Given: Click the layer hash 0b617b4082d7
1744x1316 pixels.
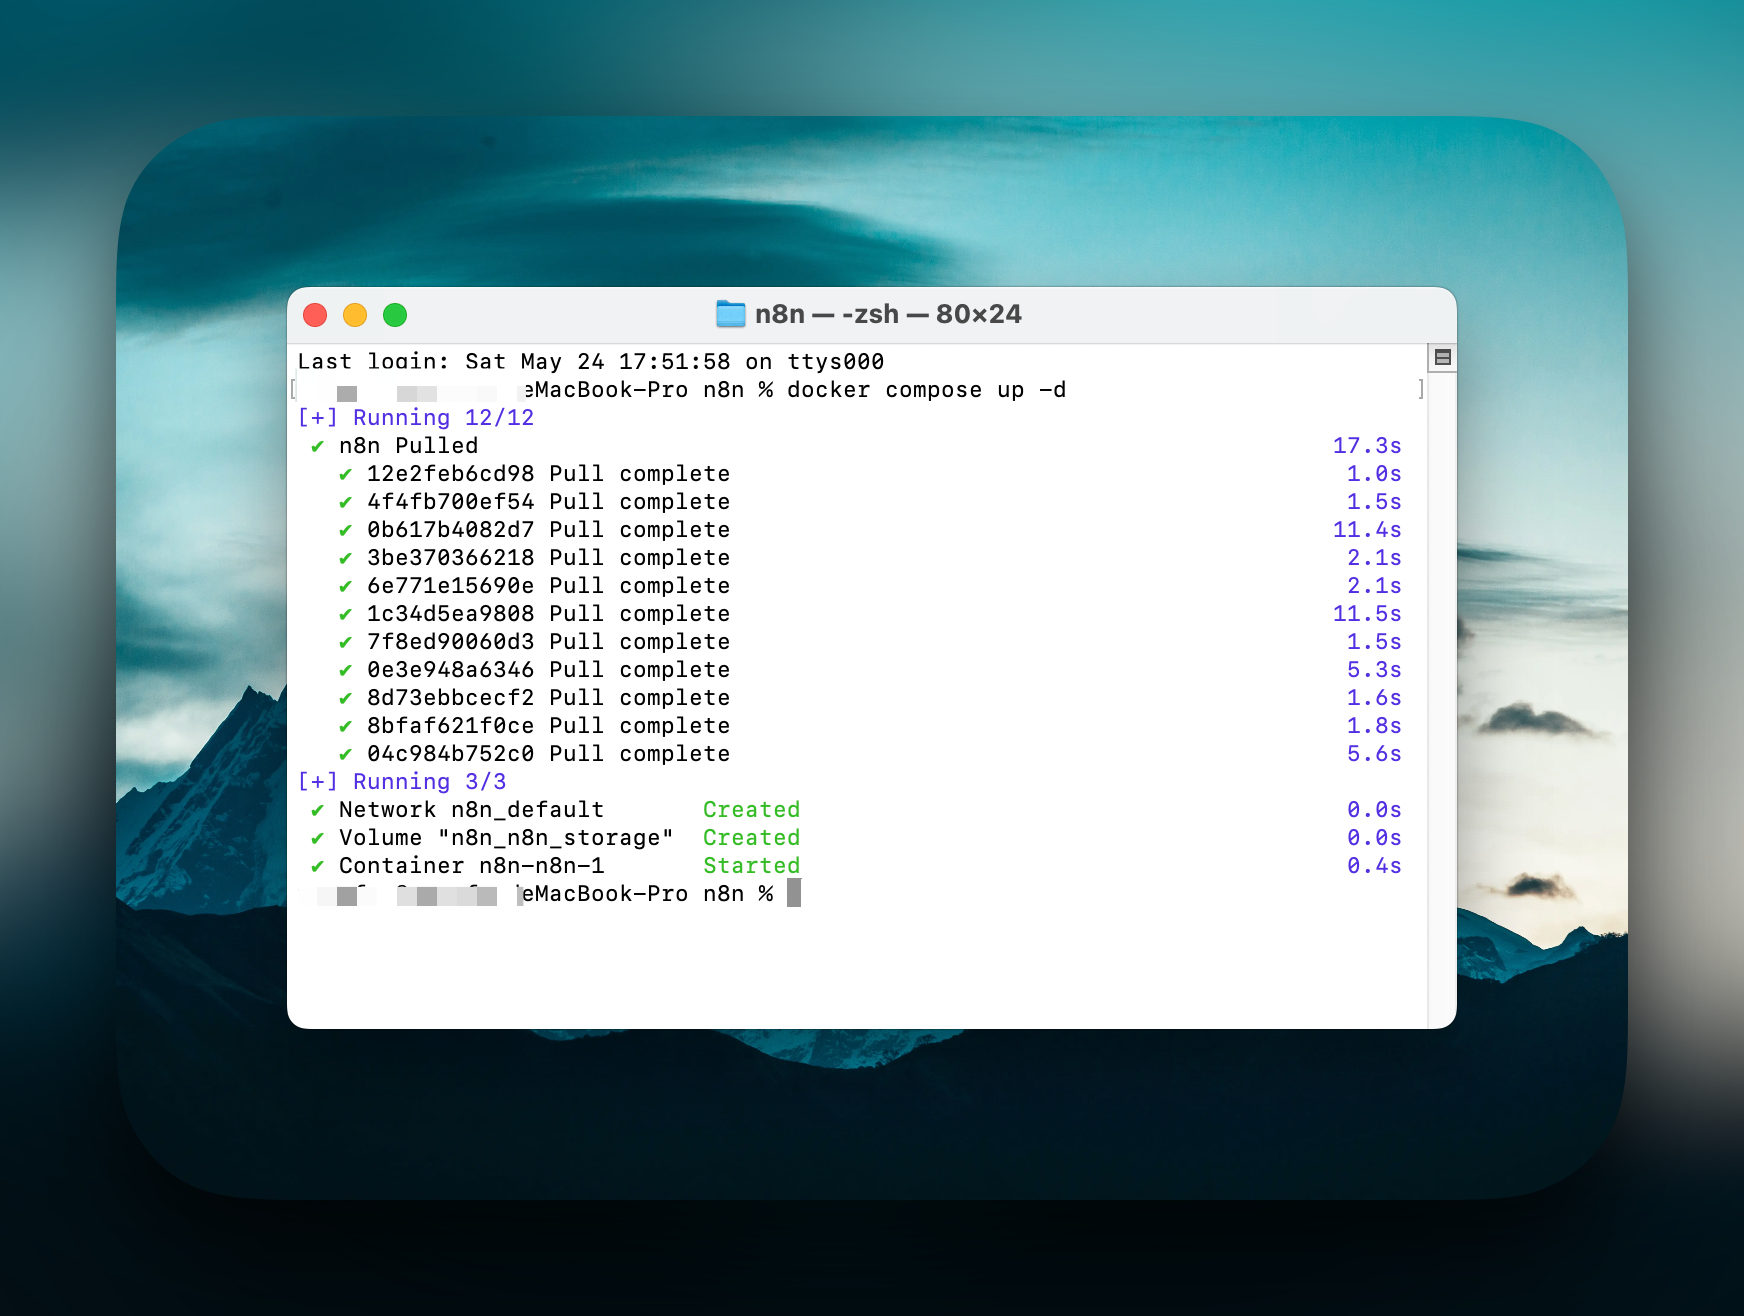Looking at the screenshot, I should [x=450, y=530].
